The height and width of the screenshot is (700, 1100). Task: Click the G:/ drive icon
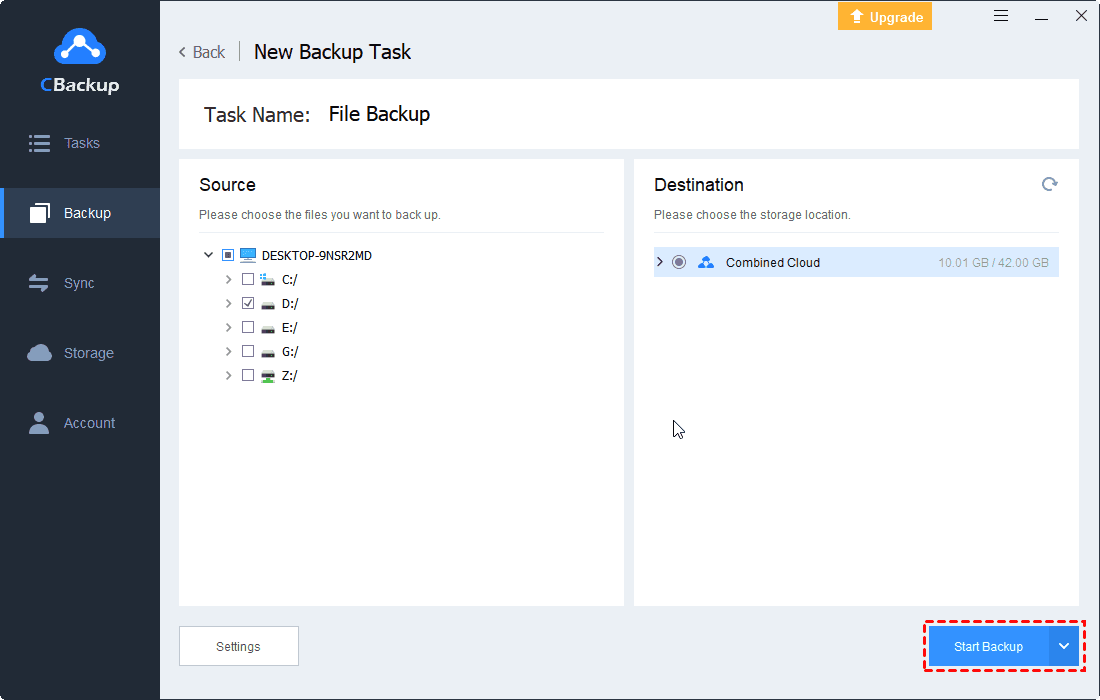coord(267,352)
